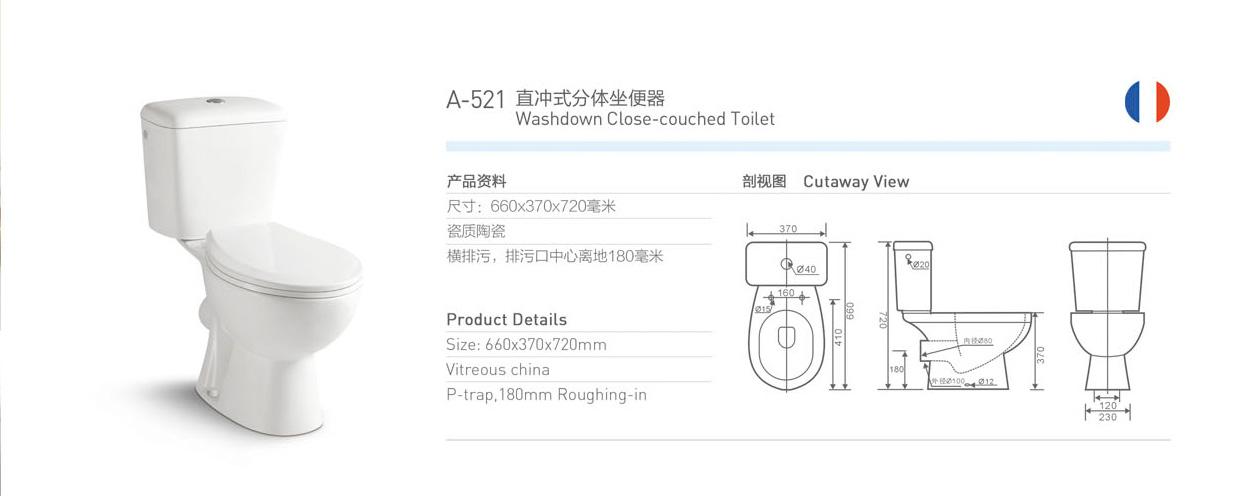
Task: Click the flush button on toilet tank photo
Action: 214,101
